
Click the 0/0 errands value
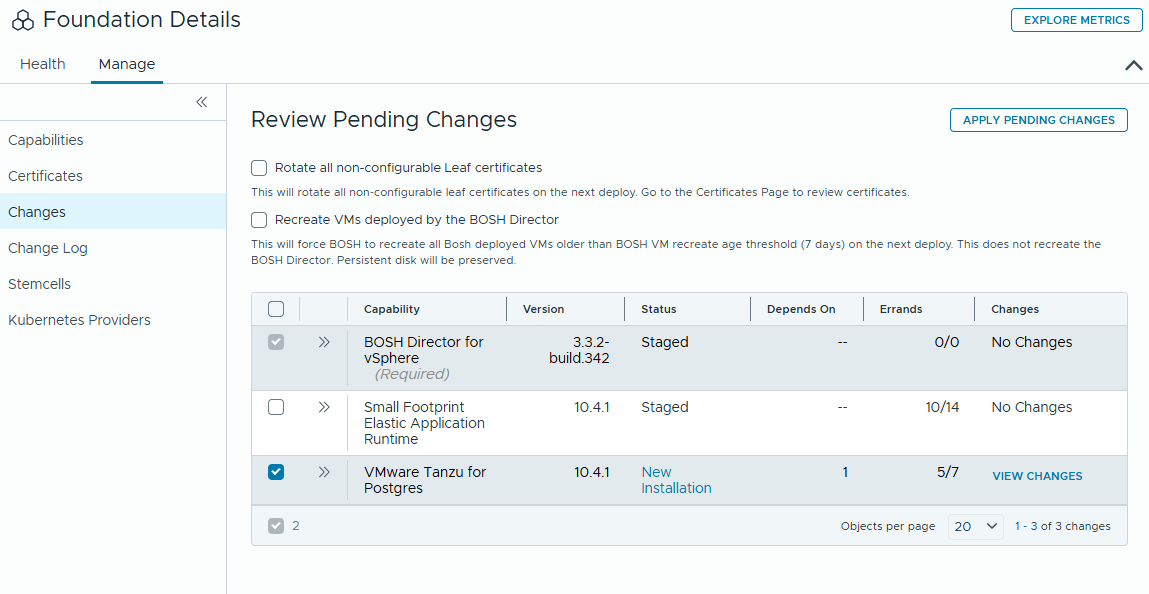[947, 342]
